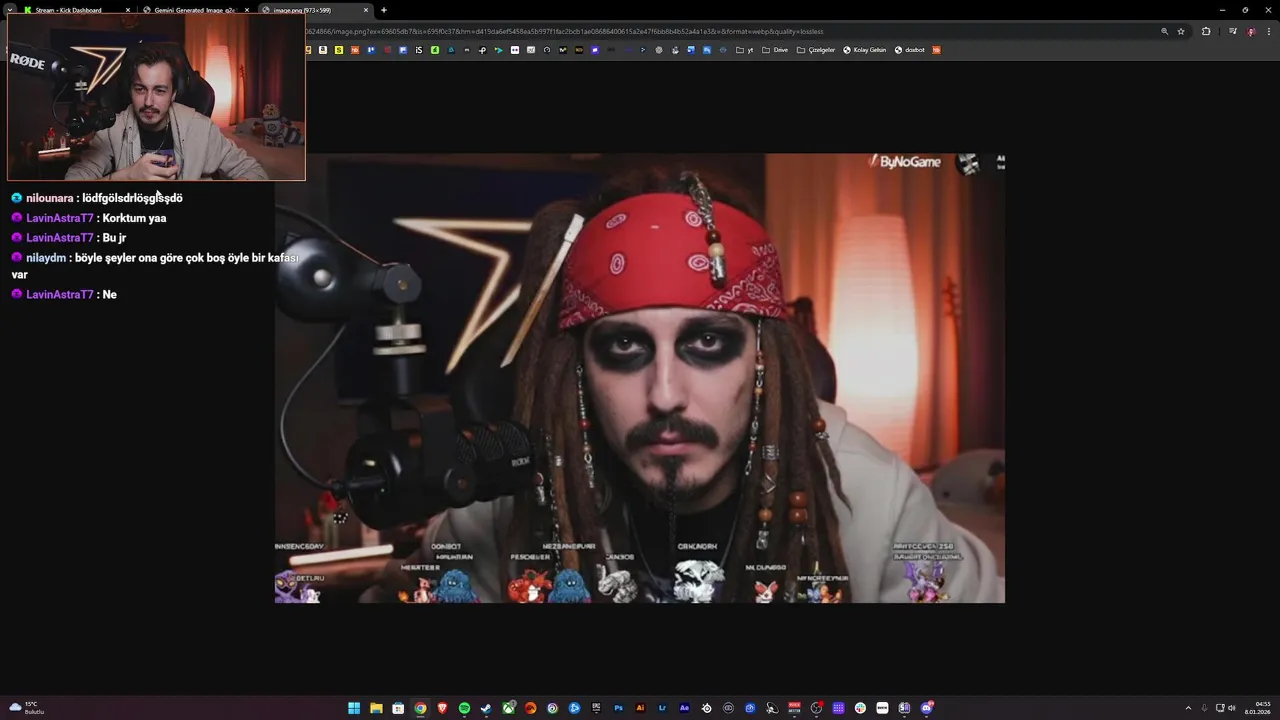
Task: Click the pirate-costume image to zoom
Action: pos(640,378)
